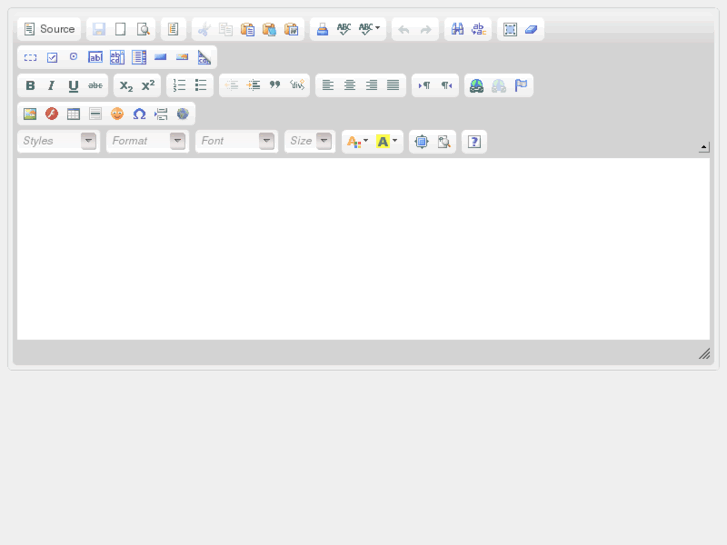Insert a Text Field
Image resolution: width=727 pixels, height=545 pixels.
(96, 58)
